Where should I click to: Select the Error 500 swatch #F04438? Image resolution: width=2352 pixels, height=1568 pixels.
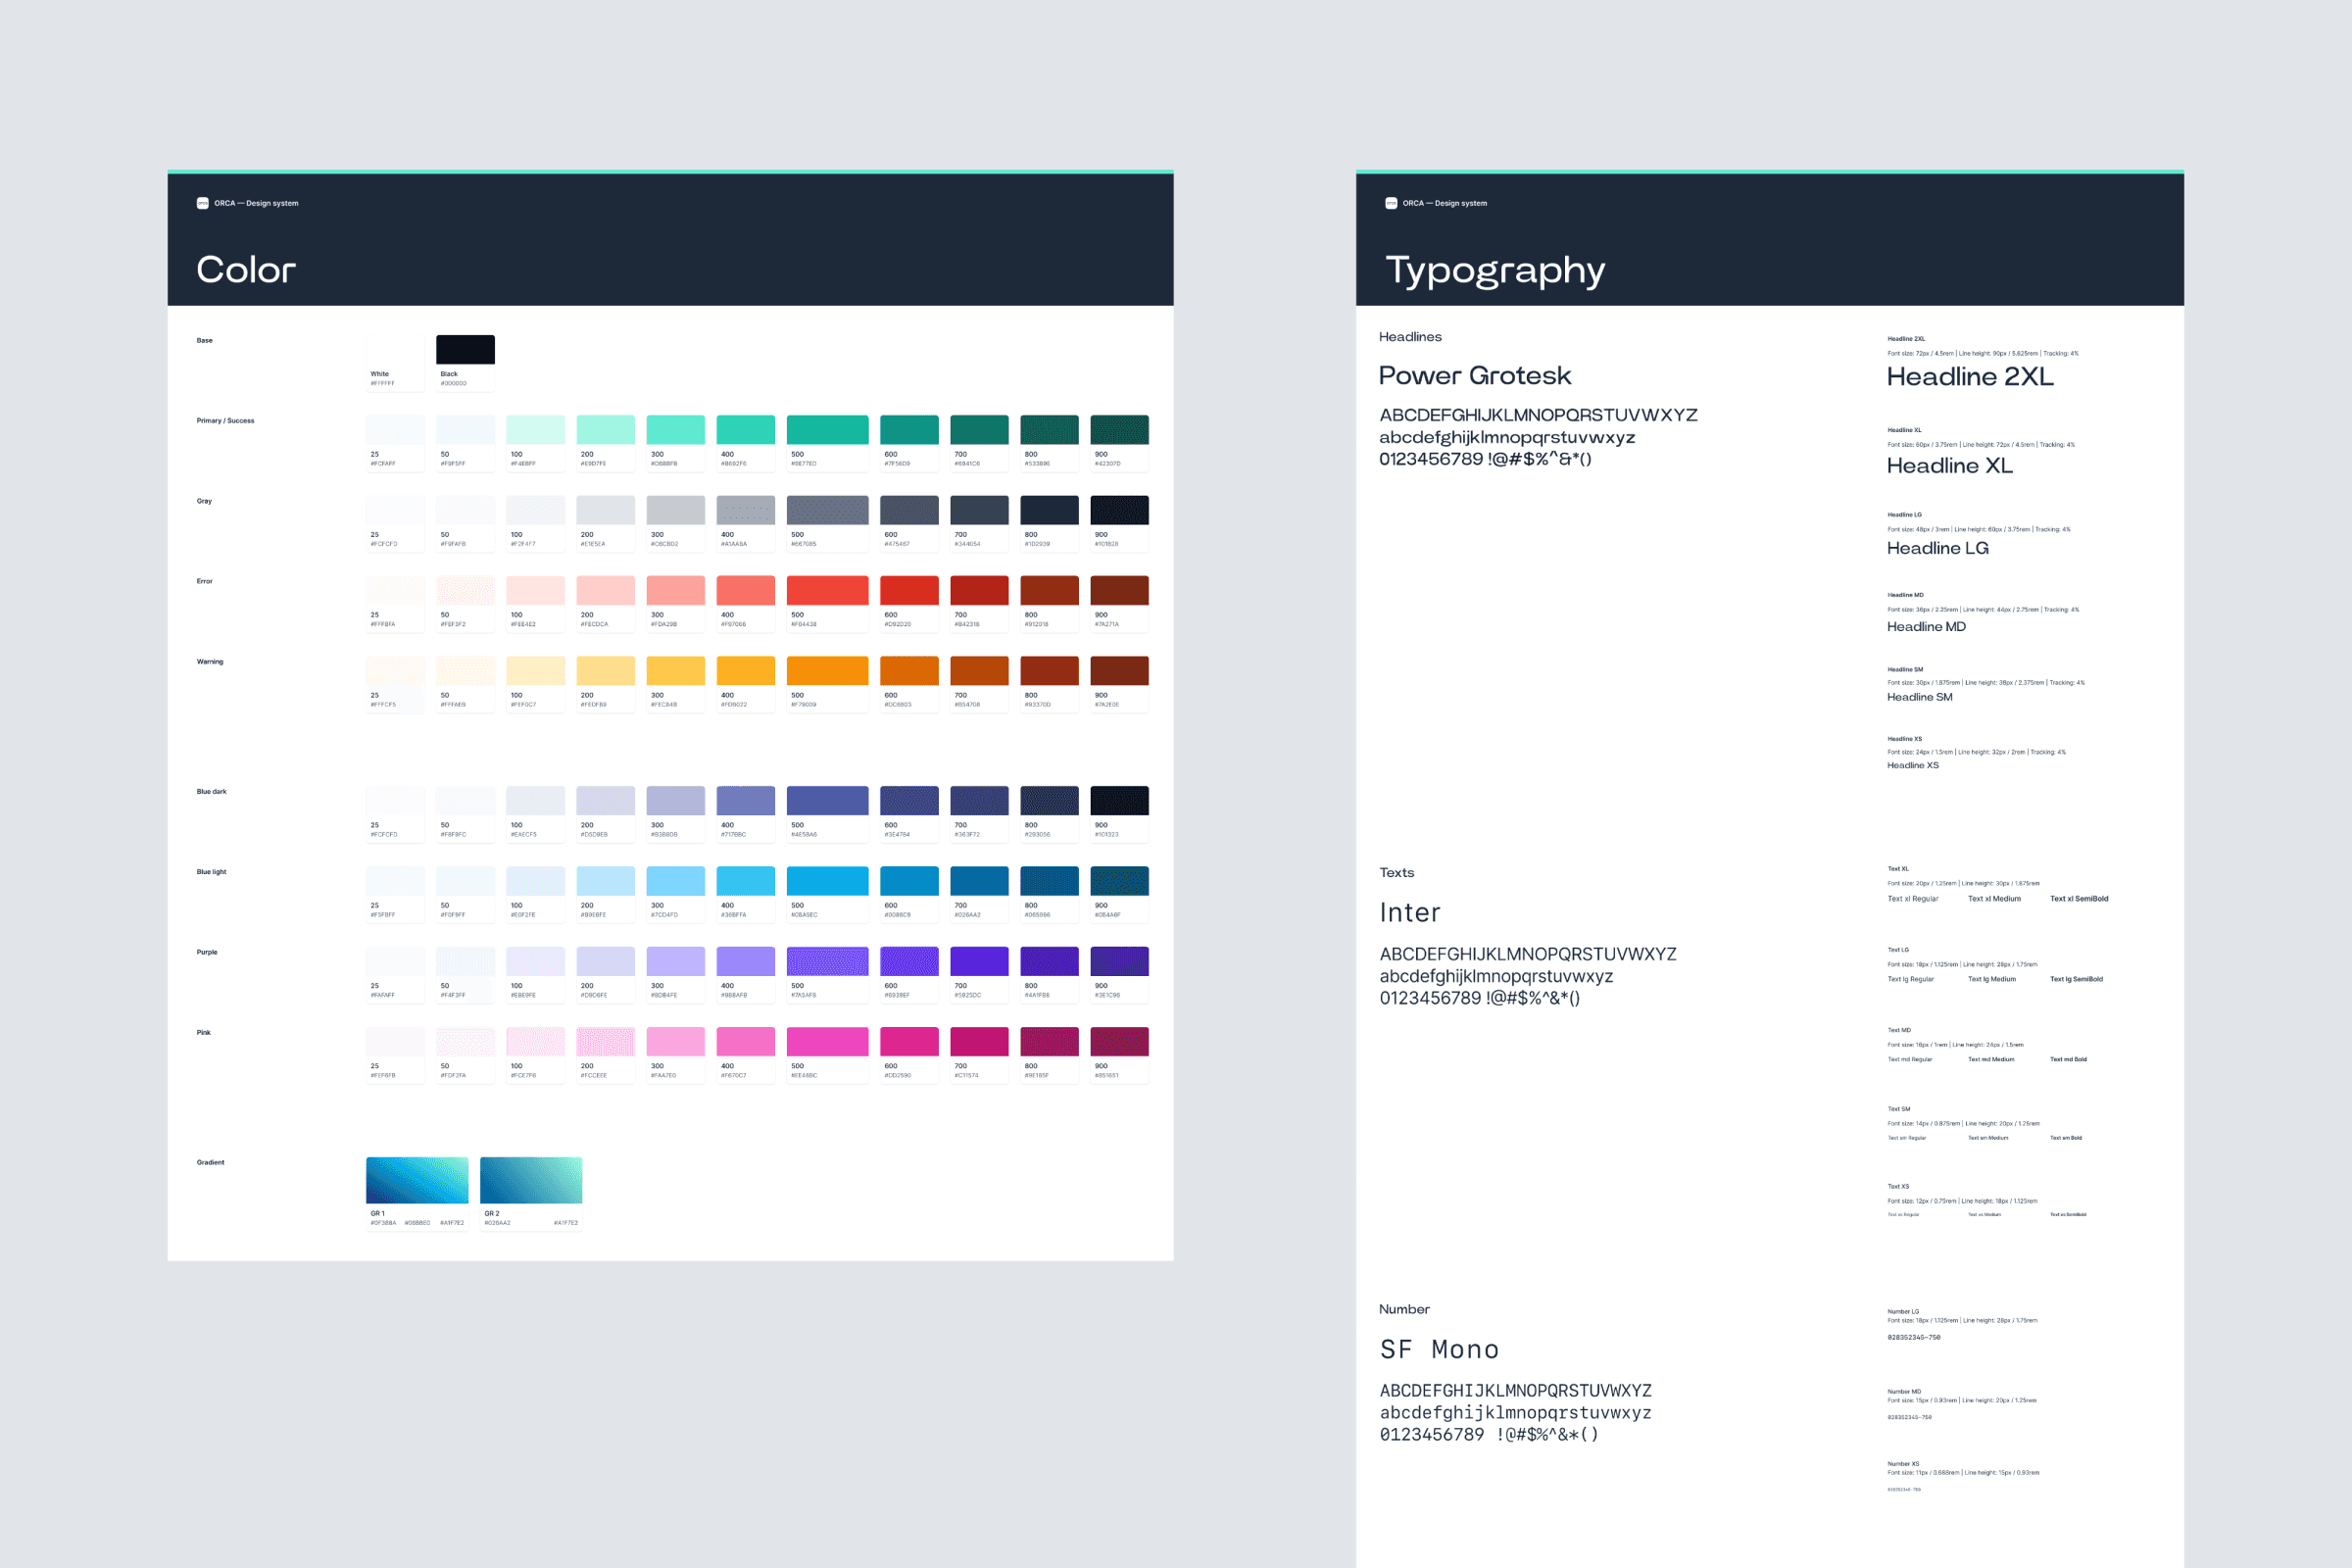pyautogui.click(x=827, y=590)
